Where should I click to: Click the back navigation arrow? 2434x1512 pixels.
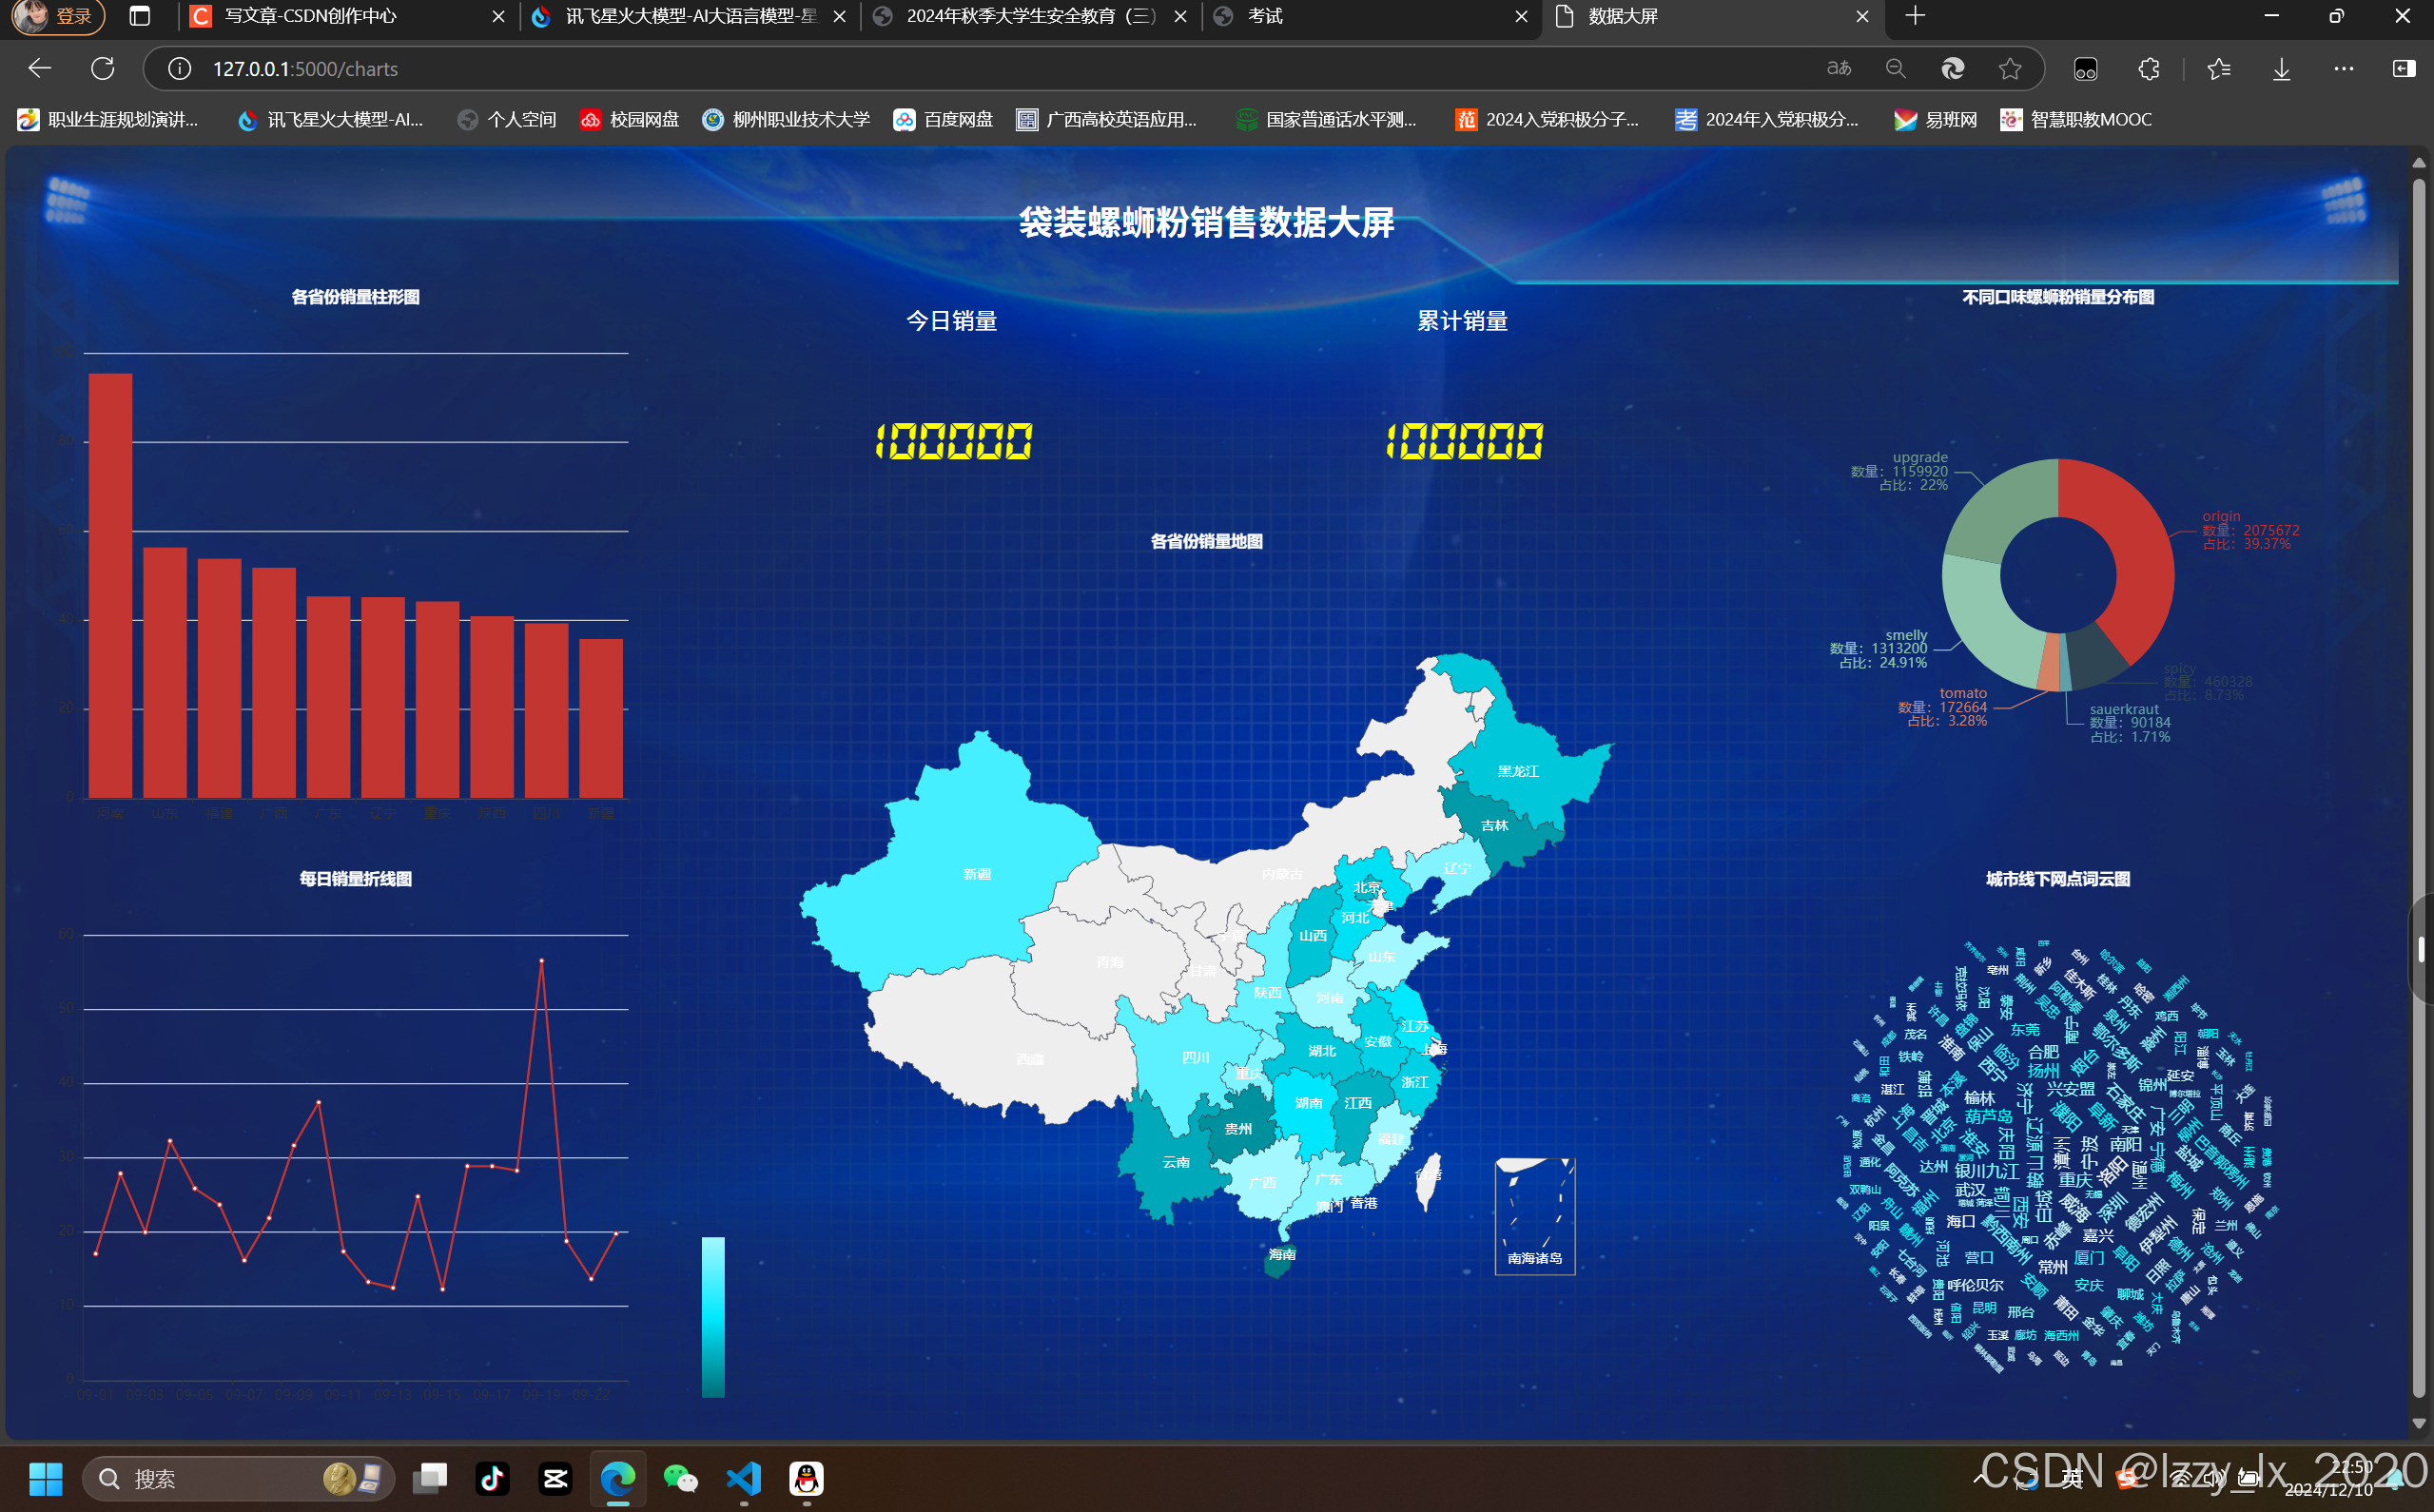click(40, 68)
